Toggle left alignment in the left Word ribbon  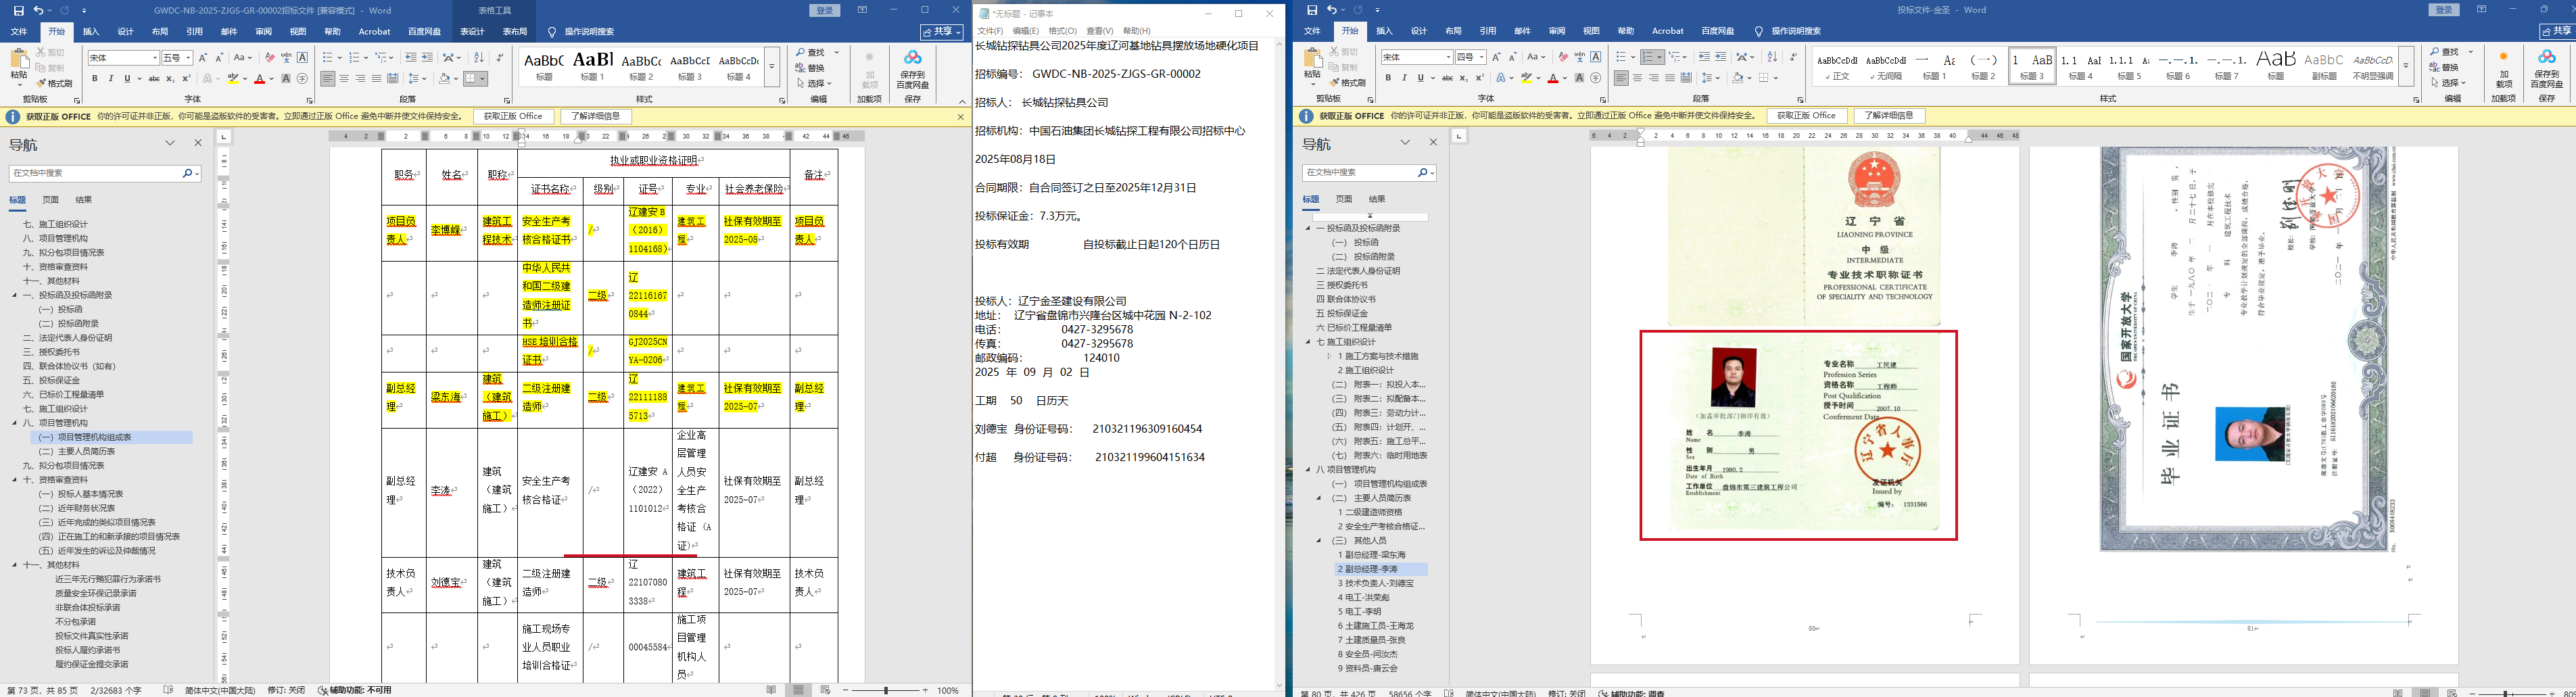click(328, 79)
